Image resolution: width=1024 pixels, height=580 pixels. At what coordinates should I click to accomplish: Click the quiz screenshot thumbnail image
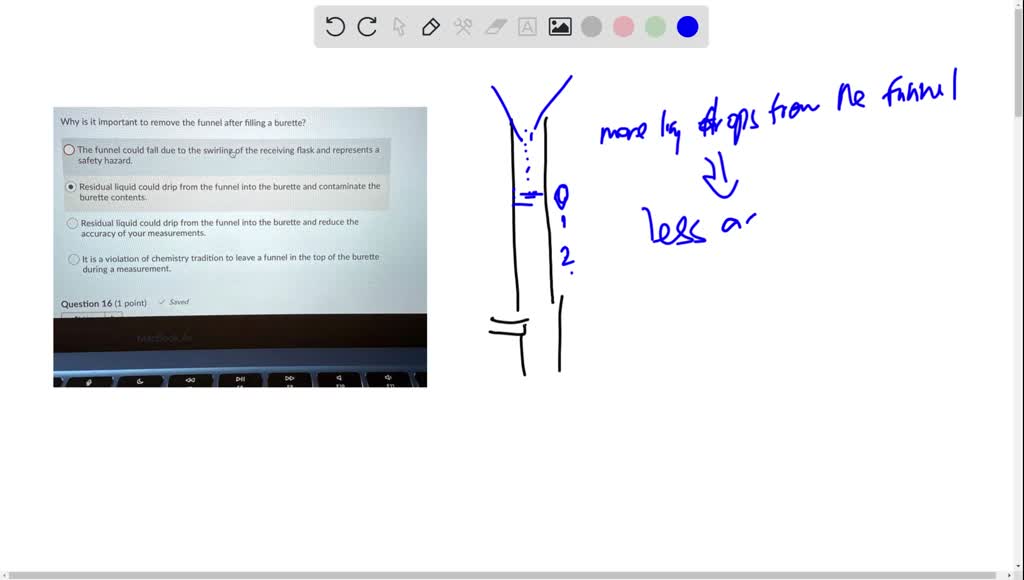239,245
